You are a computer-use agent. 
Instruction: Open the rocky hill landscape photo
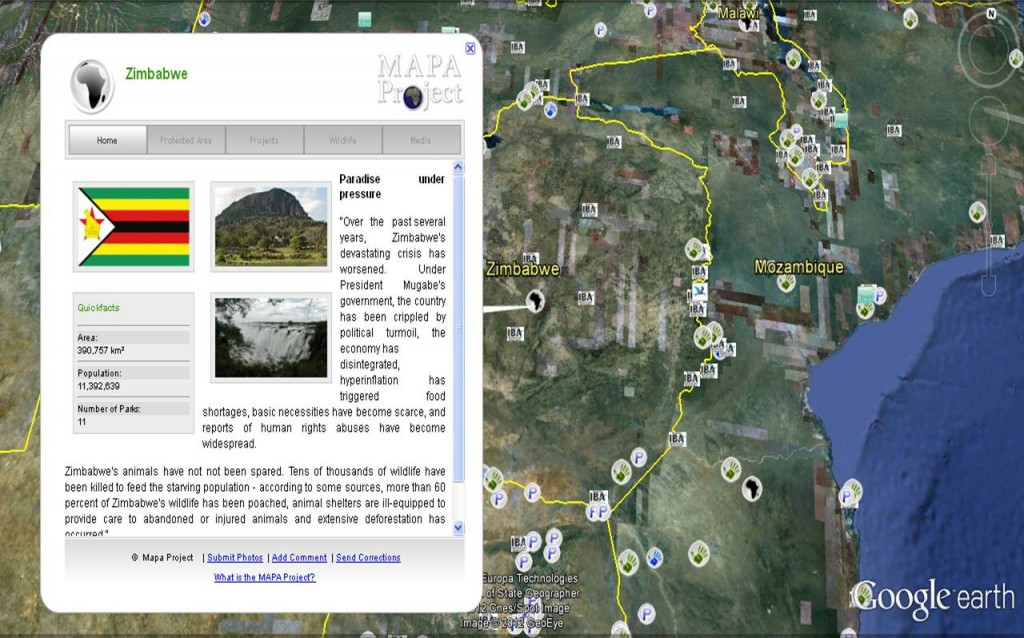271,226
